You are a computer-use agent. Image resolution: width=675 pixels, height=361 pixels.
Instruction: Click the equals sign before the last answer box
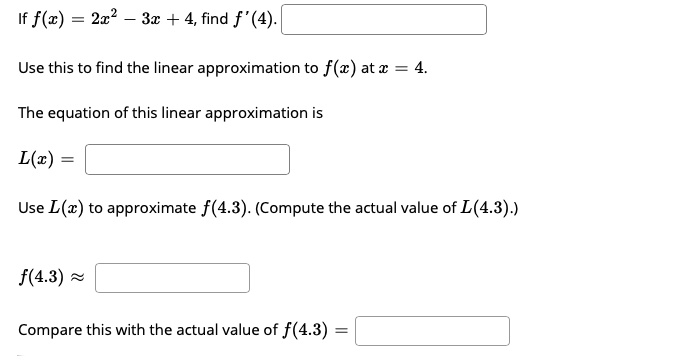[341, 331]
